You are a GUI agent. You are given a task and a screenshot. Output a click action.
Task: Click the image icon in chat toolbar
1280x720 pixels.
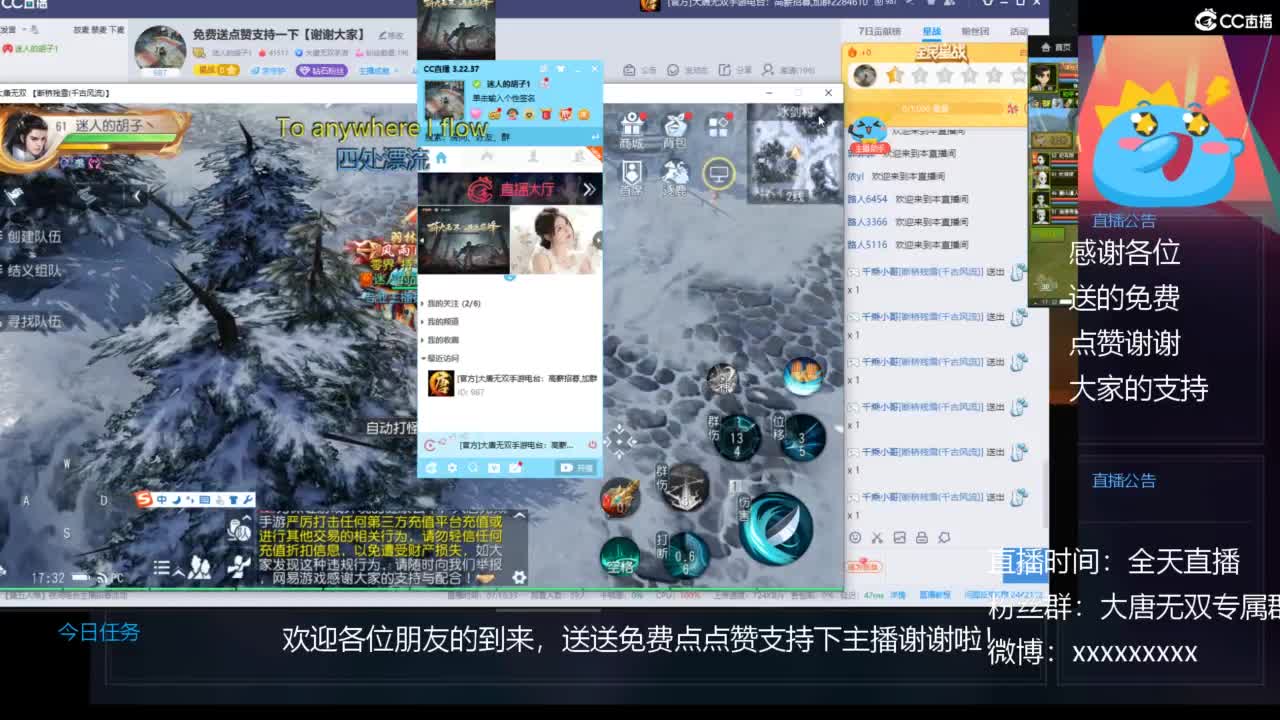[899, 538]
